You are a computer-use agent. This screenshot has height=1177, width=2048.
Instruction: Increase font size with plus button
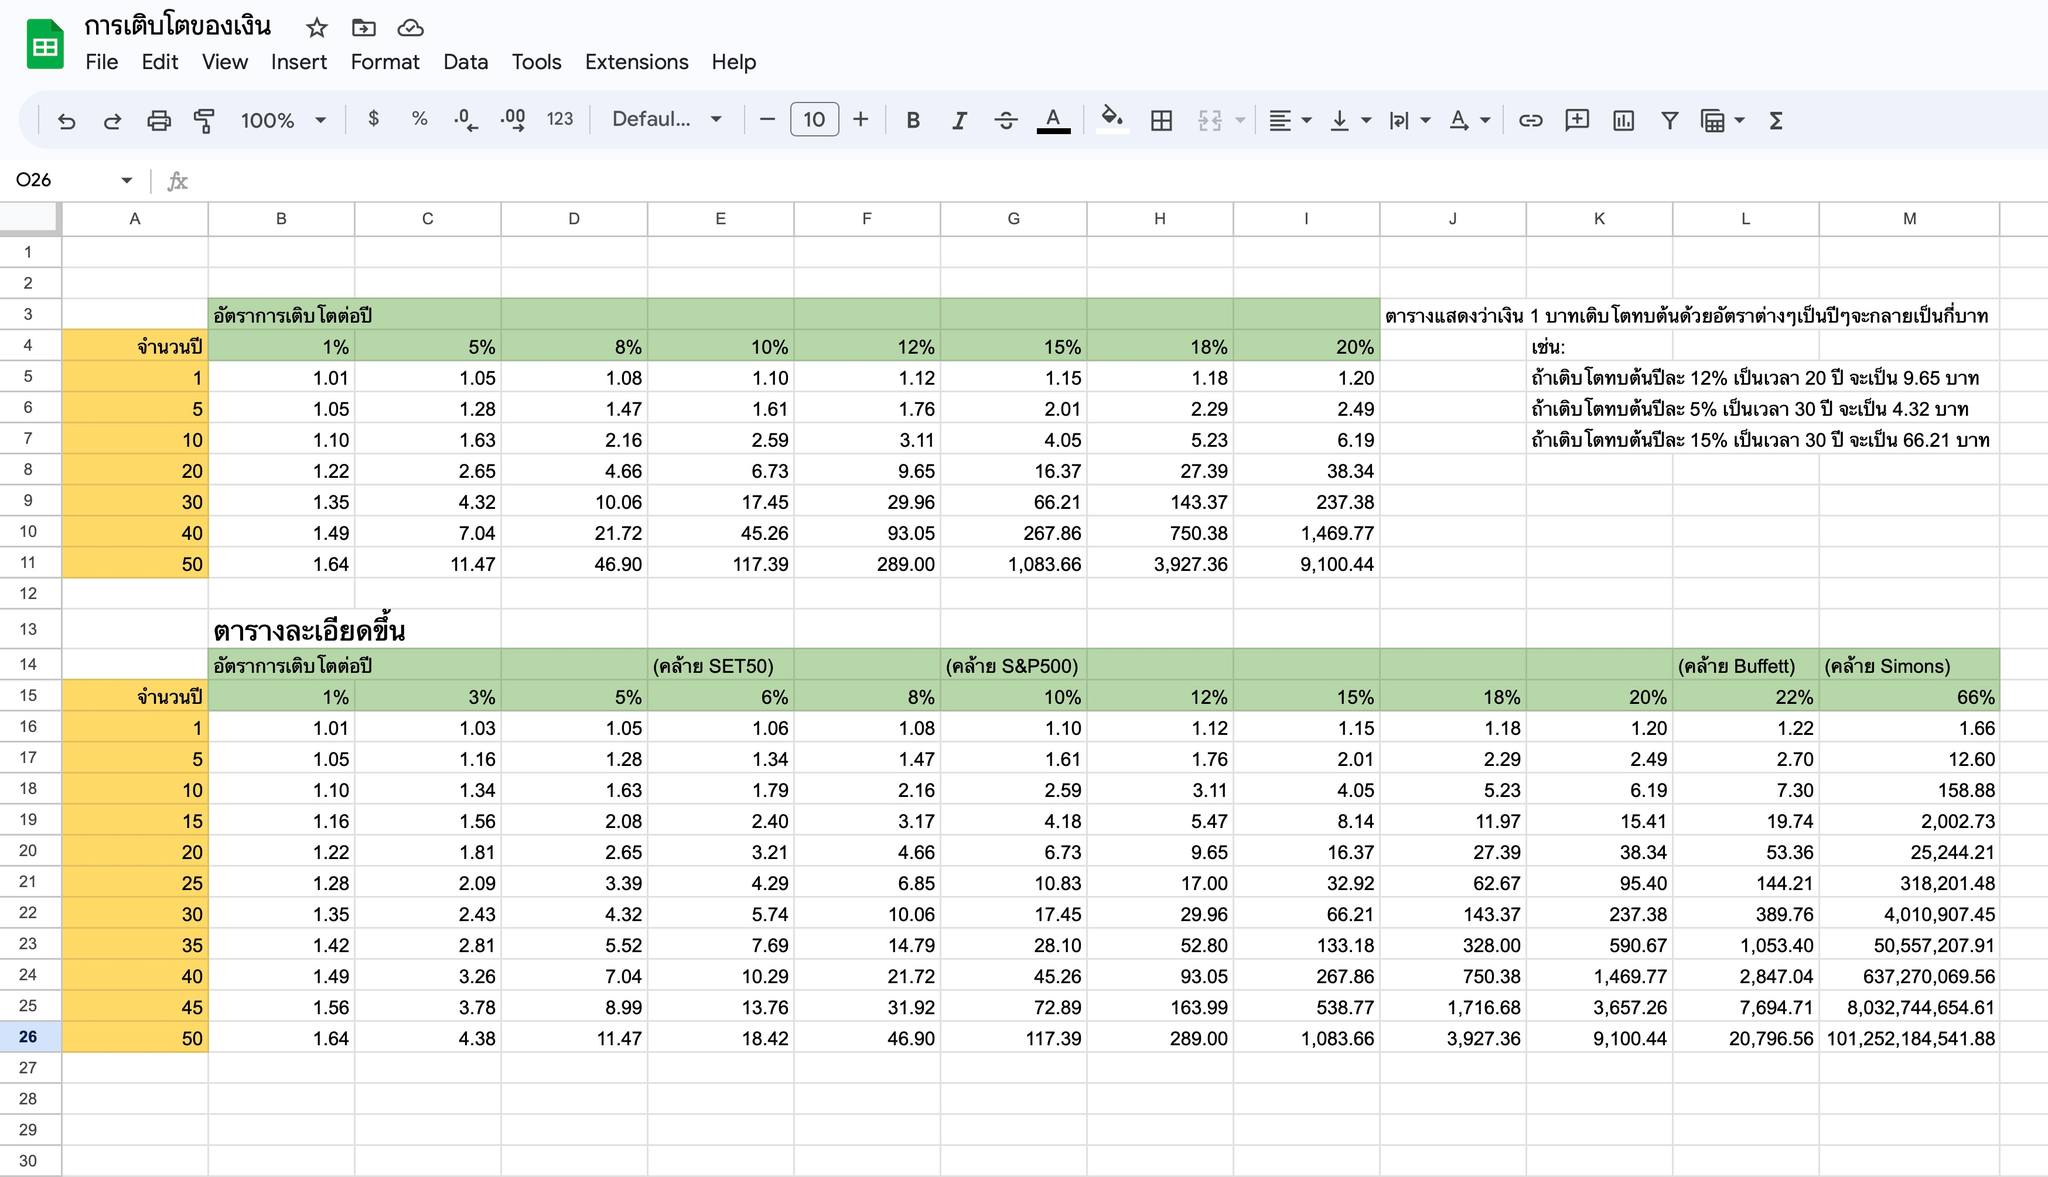click(860, 120)
